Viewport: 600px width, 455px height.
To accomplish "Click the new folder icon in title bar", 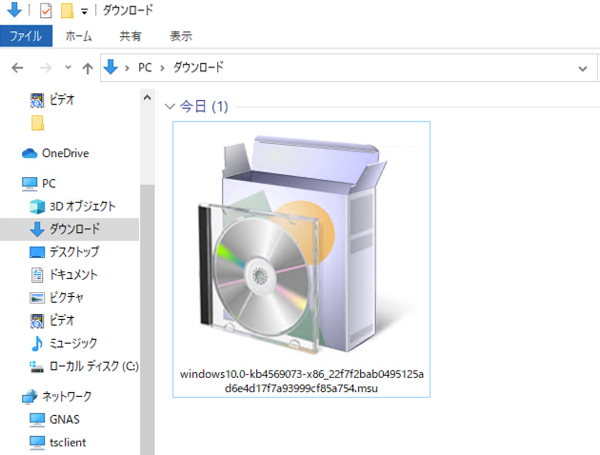I will tap(67, 12).
